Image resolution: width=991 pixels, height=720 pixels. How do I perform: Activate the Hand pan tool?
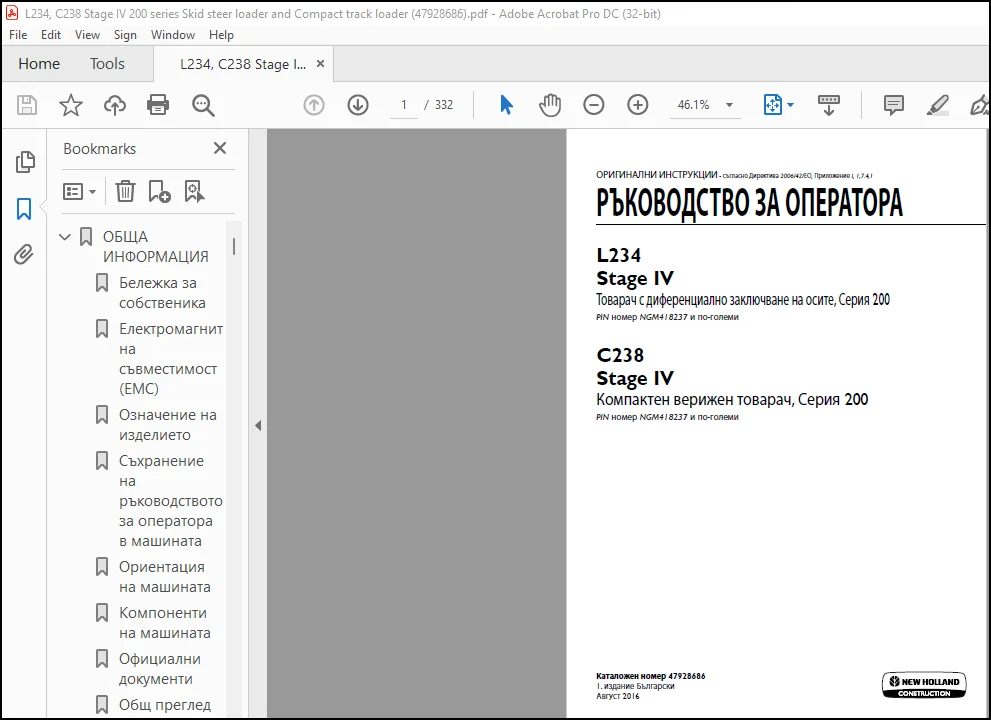click(550, 105)
